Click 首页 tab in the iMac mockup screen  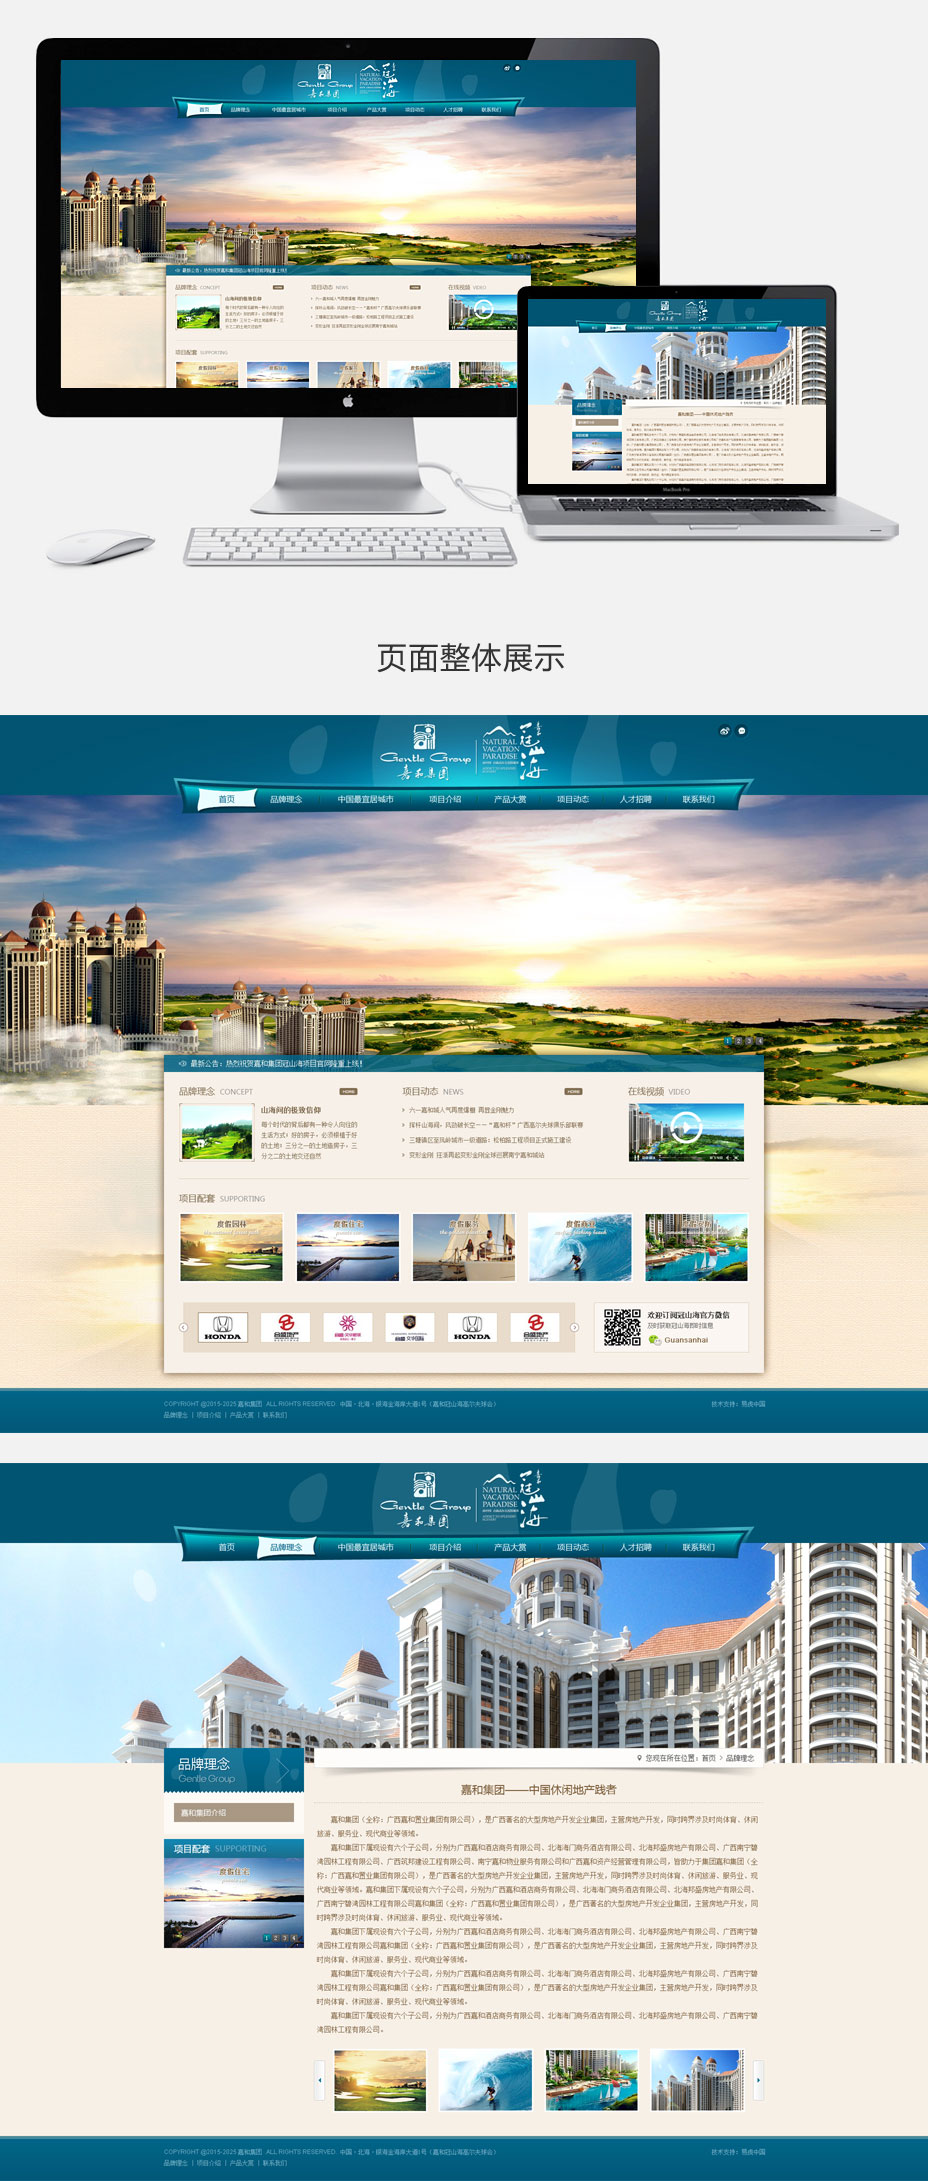(204, 110)
